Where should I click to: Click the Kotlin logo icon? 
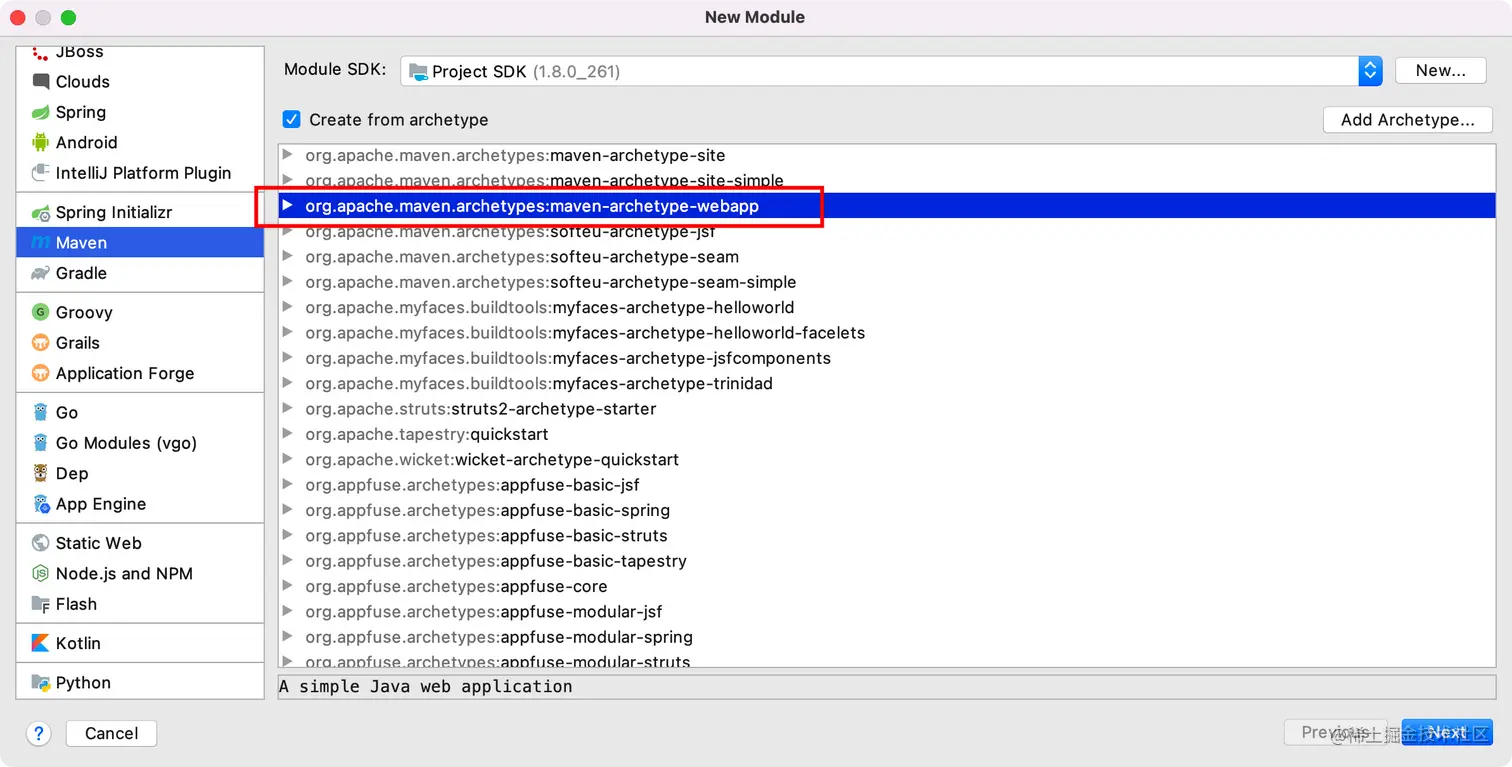(40, 643)
